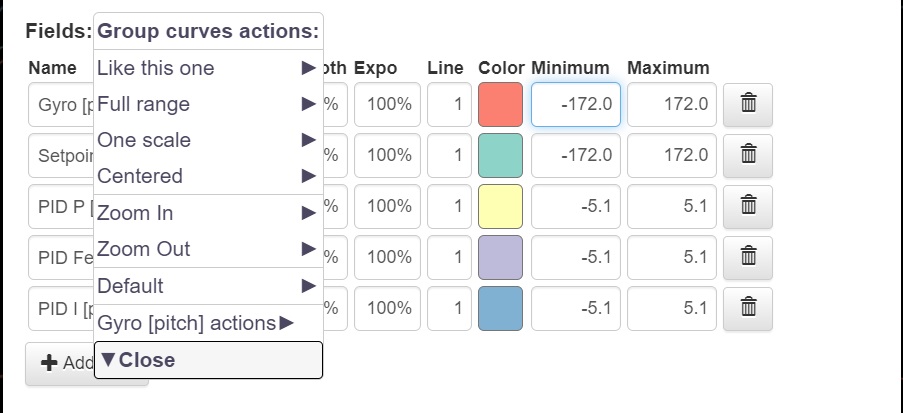Screen dimensions: 903x413
Task: Choose 'Zoom Out' in the menu
Action: (207, 249)
